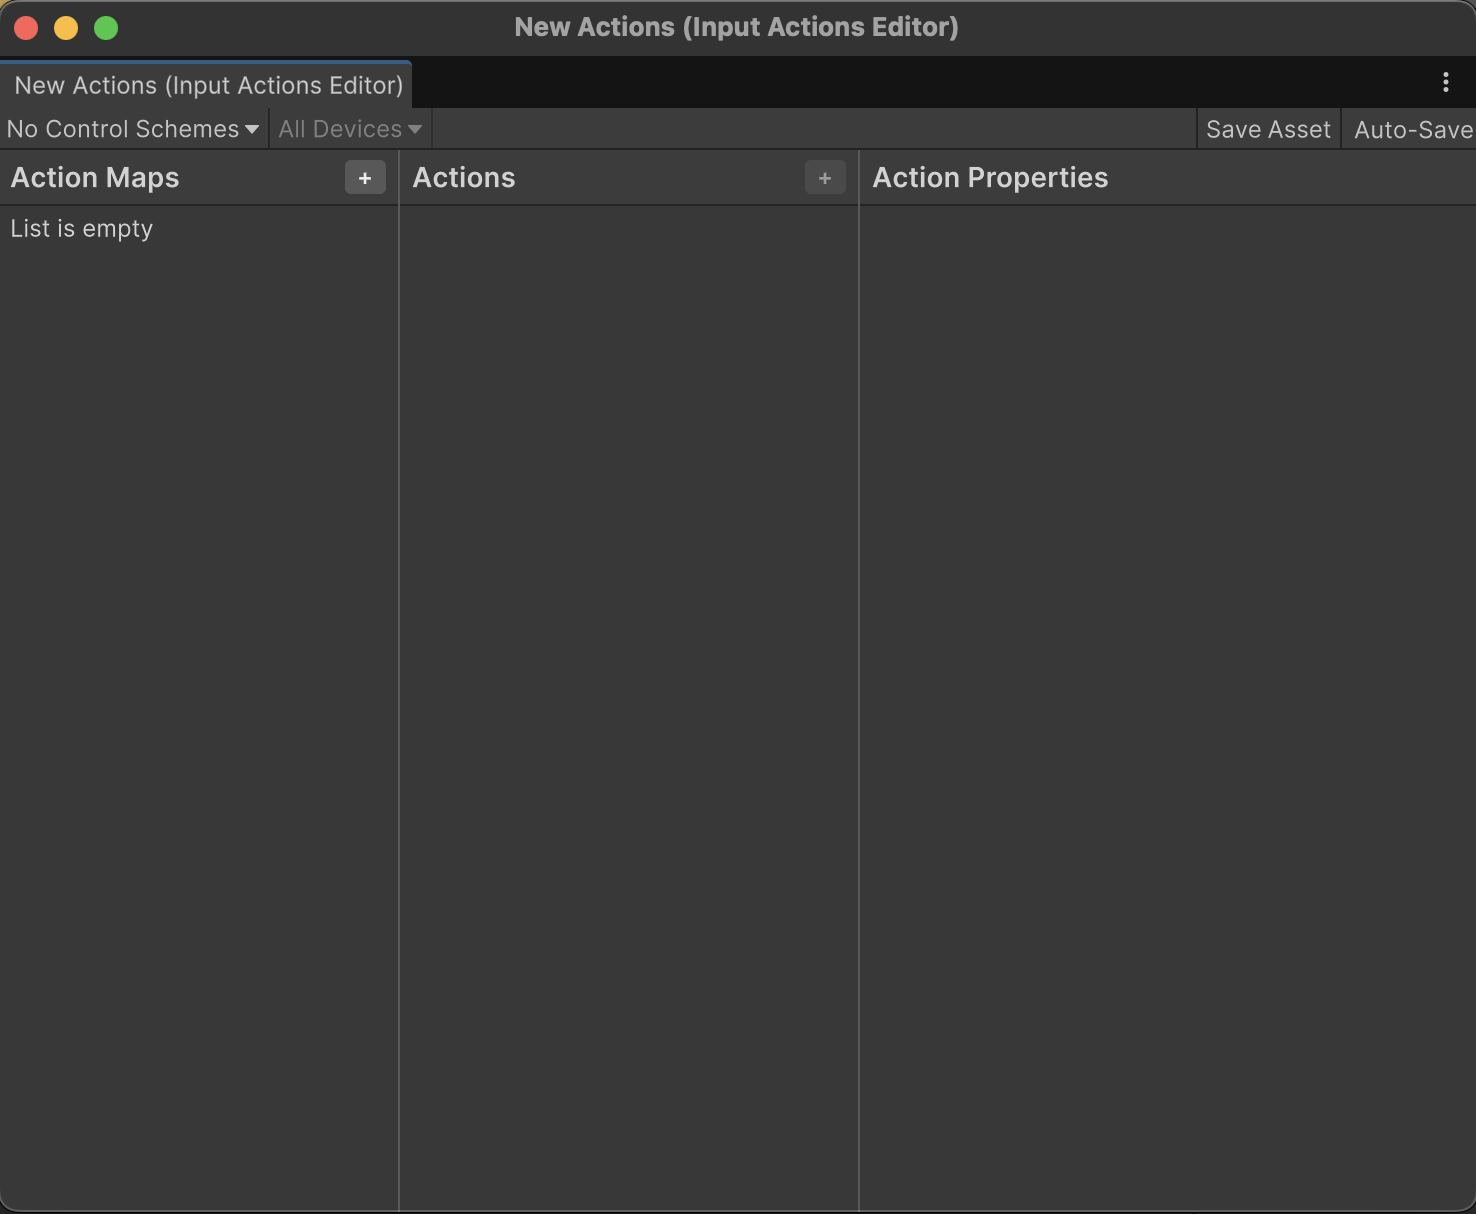Open the No Control Schemes dropdown
1476x1214 pixels.
pyautogui.click(x=133, y=130)
